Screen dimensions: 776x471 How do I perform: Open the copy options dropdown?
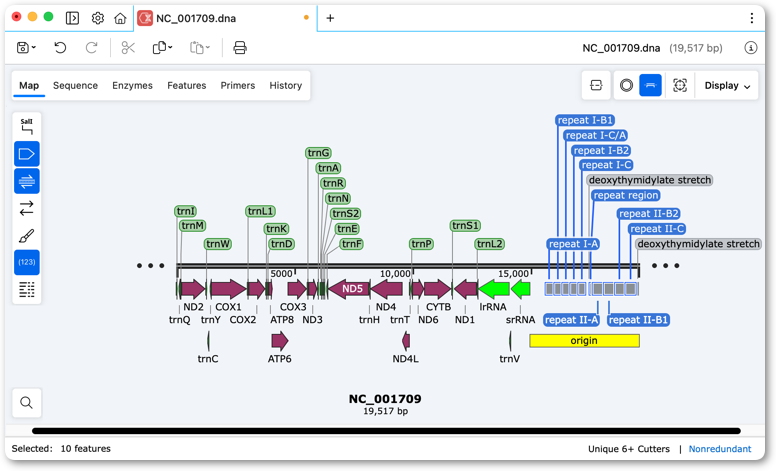pos(163,47)
